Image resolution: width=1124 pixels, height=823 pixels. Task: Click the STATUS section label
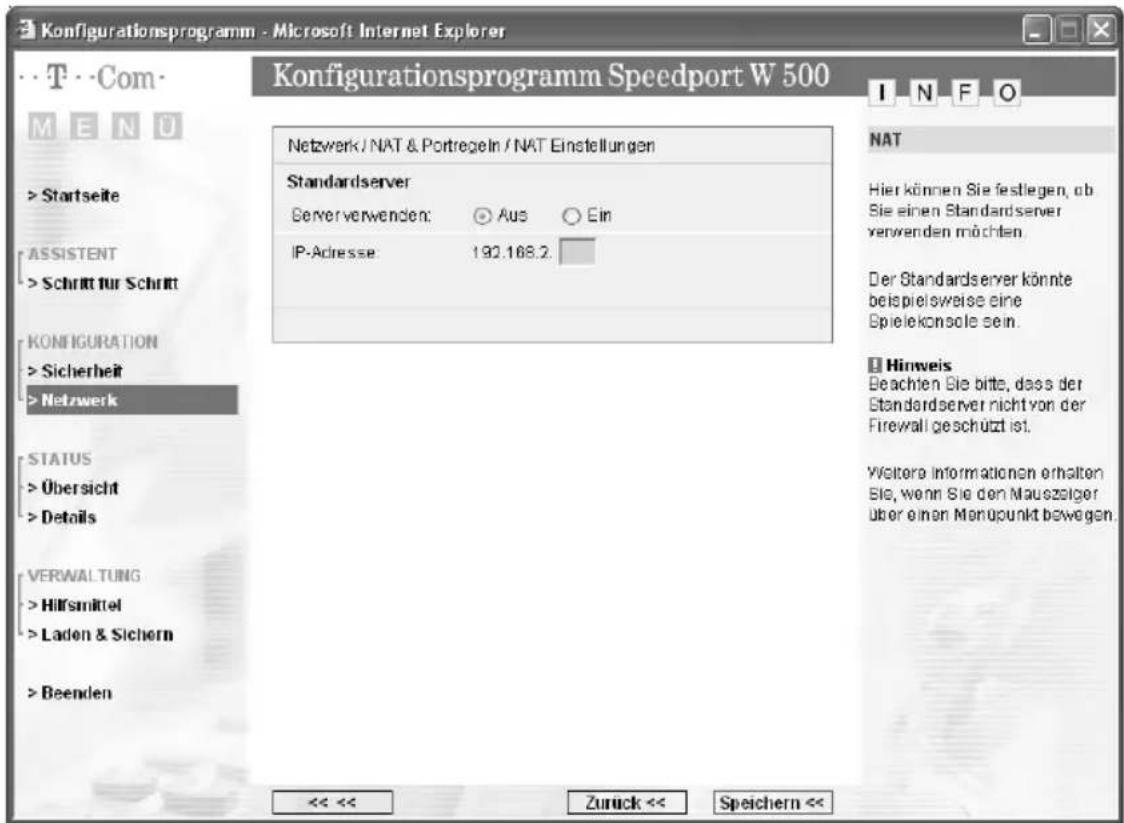(59, 459)
